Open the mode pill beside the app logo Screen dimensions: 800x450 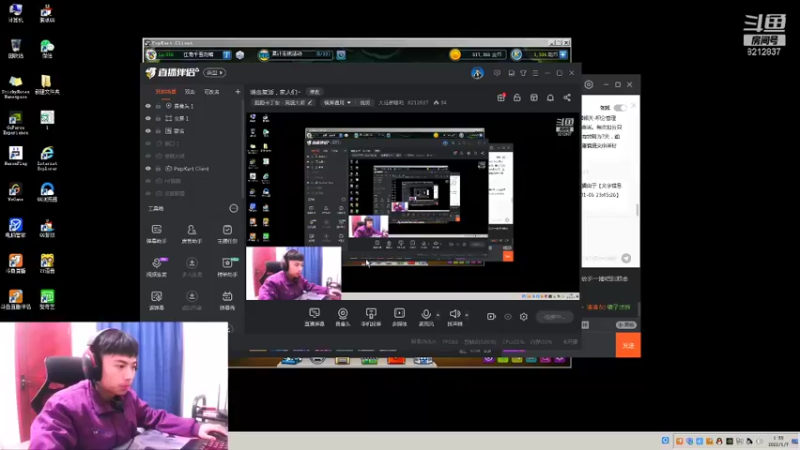(x=214, y=72)
